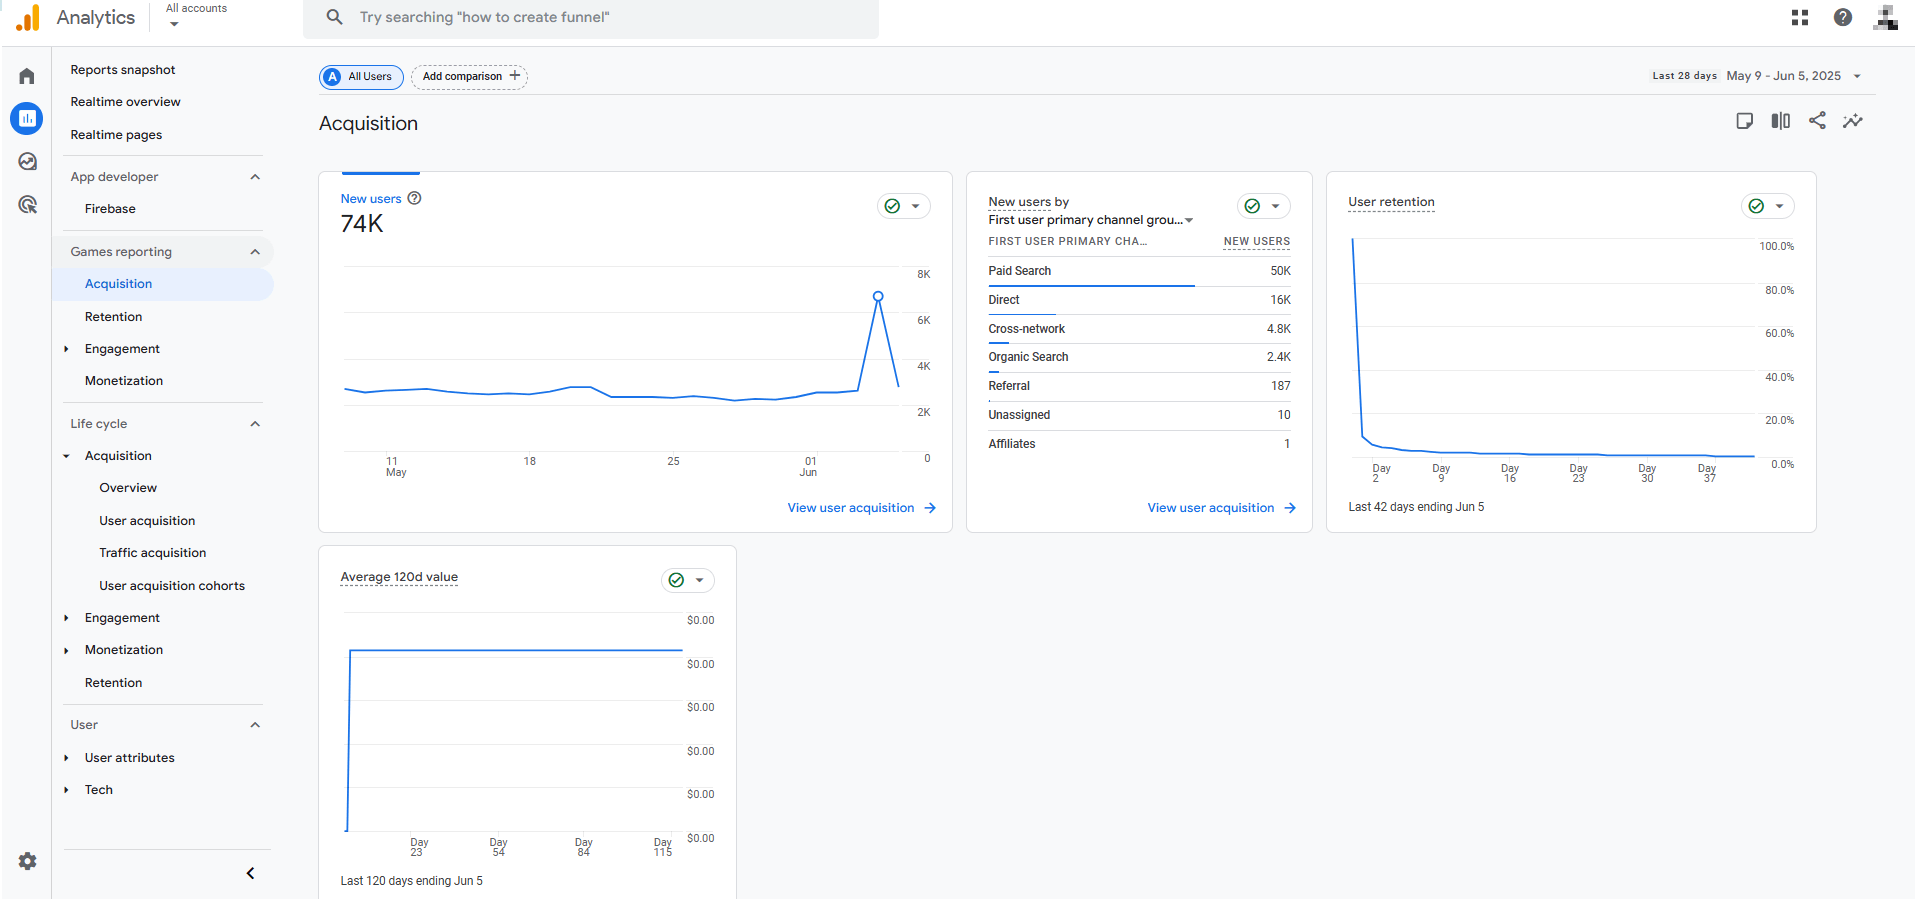This screenshot has width=1915, height=899.
Task: Click the Edit comparisons columns icon
Action: pyautogui.click(x=1780, y=121)
